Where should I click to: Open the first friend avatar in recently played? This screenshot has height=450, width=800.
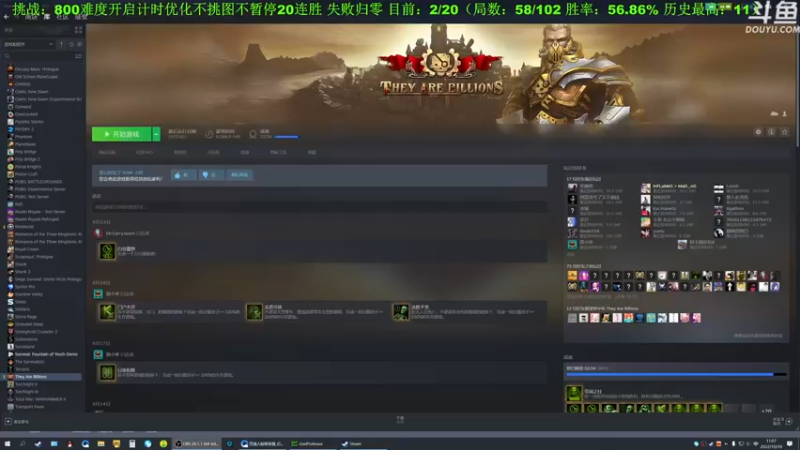(572, 188)
